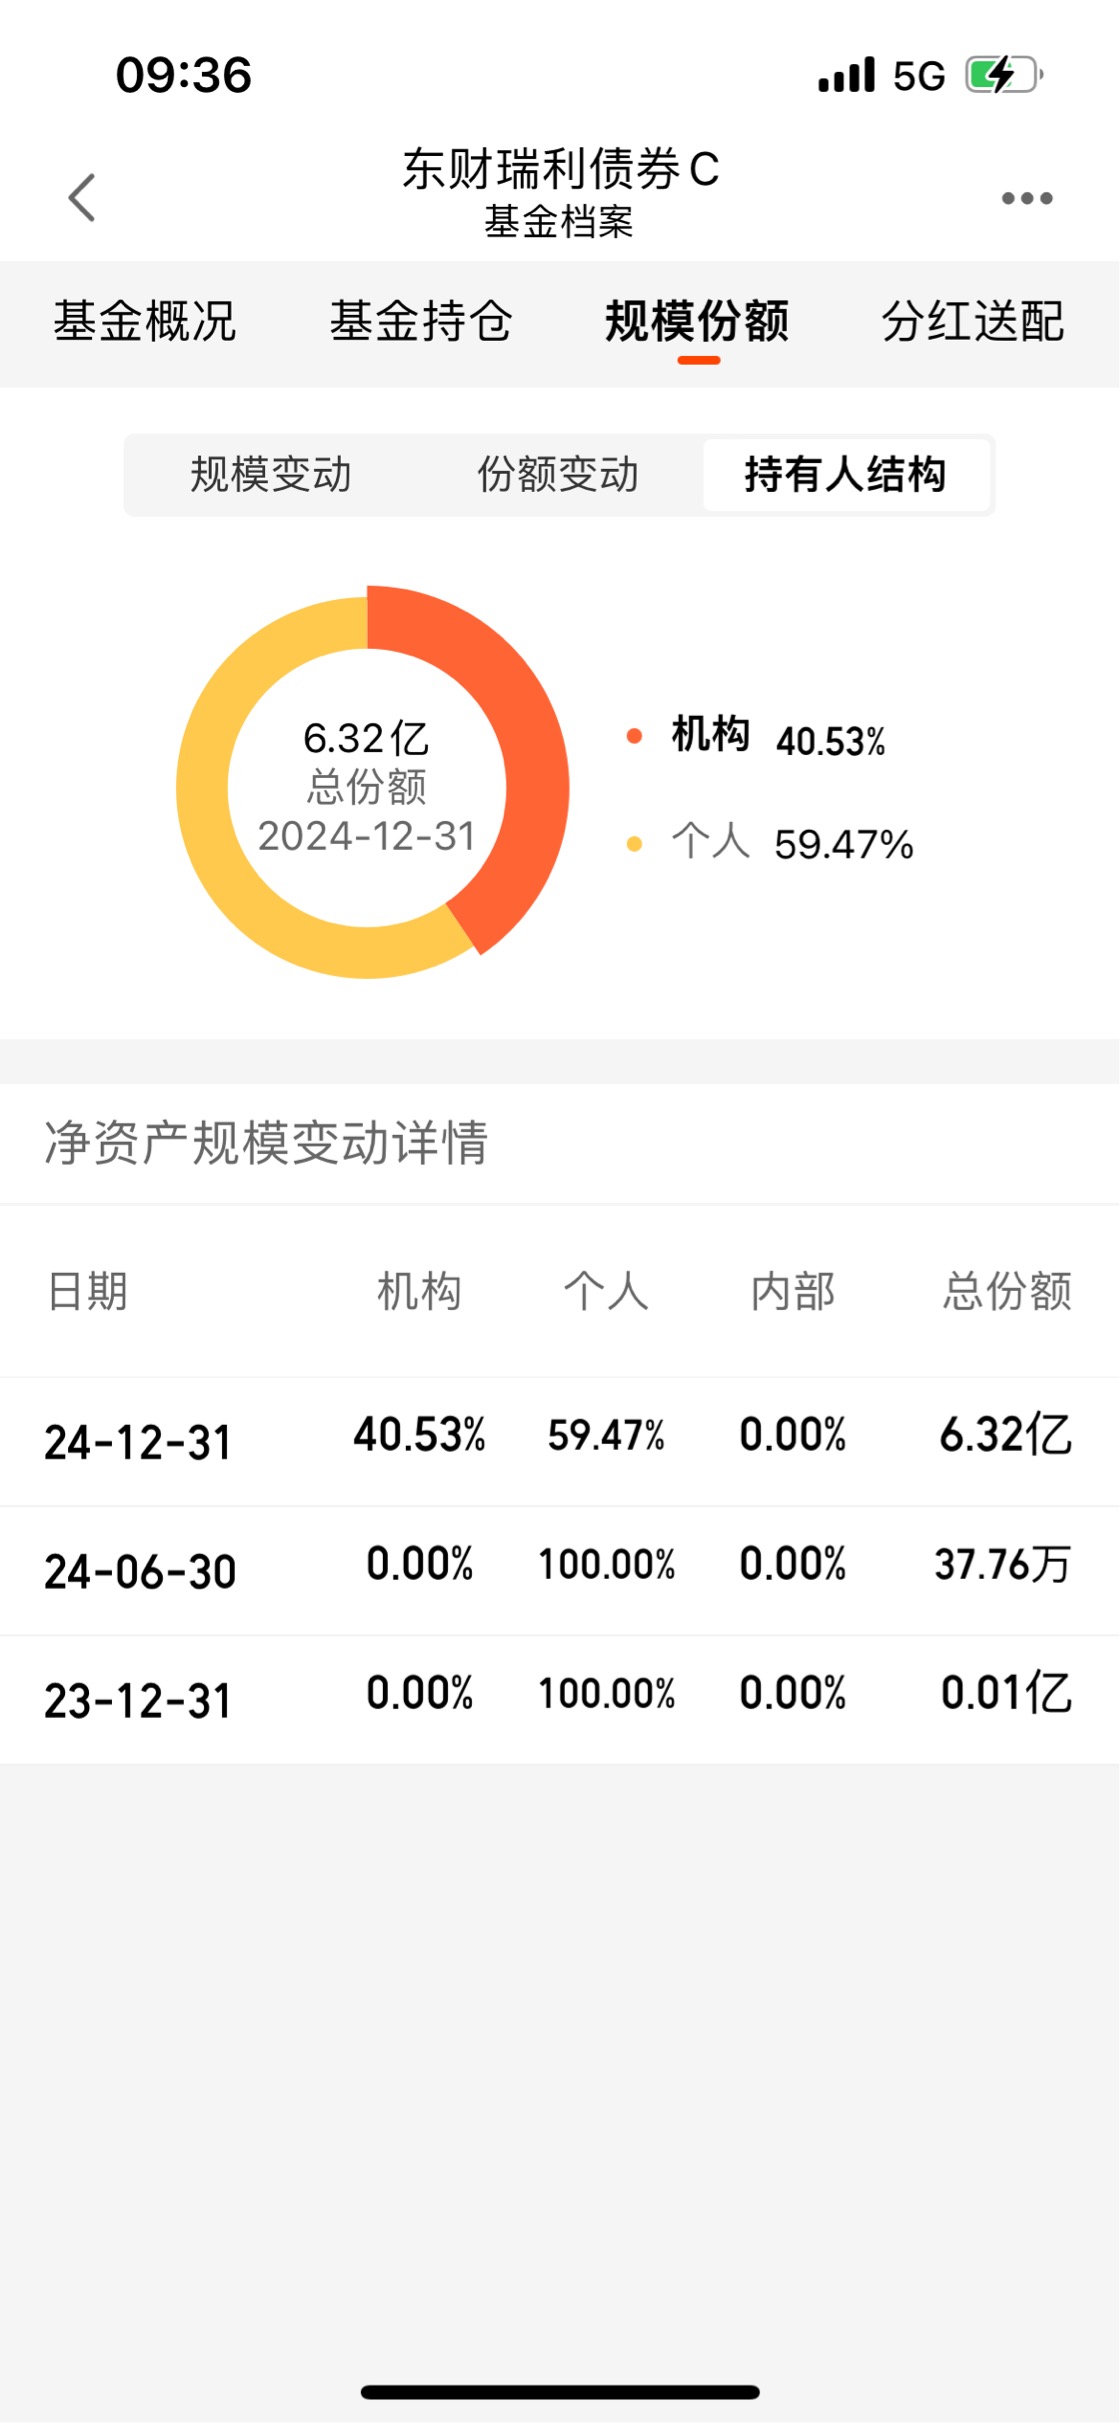Tap the 机构 legend label
The width and height of the screenshot is (1120, 2423).
pyautogui.click(x=711, y=735)
